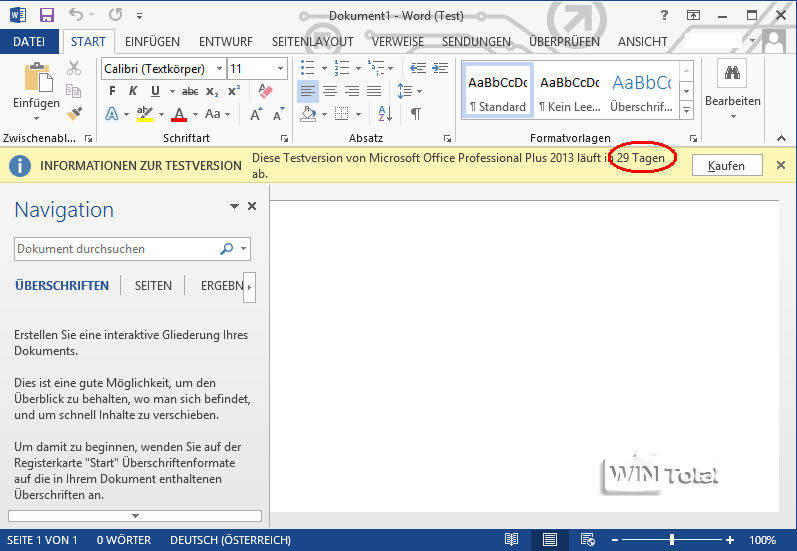The height and width of the screenshot is (551, 797).
Task: Click DEUTSCH (ÖSTERREICH) language in status bar
Action: pyautogui.click(x=230, y=540)
